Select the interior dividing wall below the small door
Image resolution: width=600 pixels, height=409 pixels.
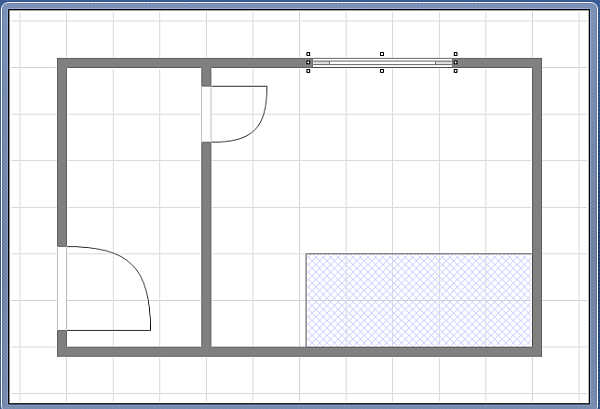[x=206, y=245]
